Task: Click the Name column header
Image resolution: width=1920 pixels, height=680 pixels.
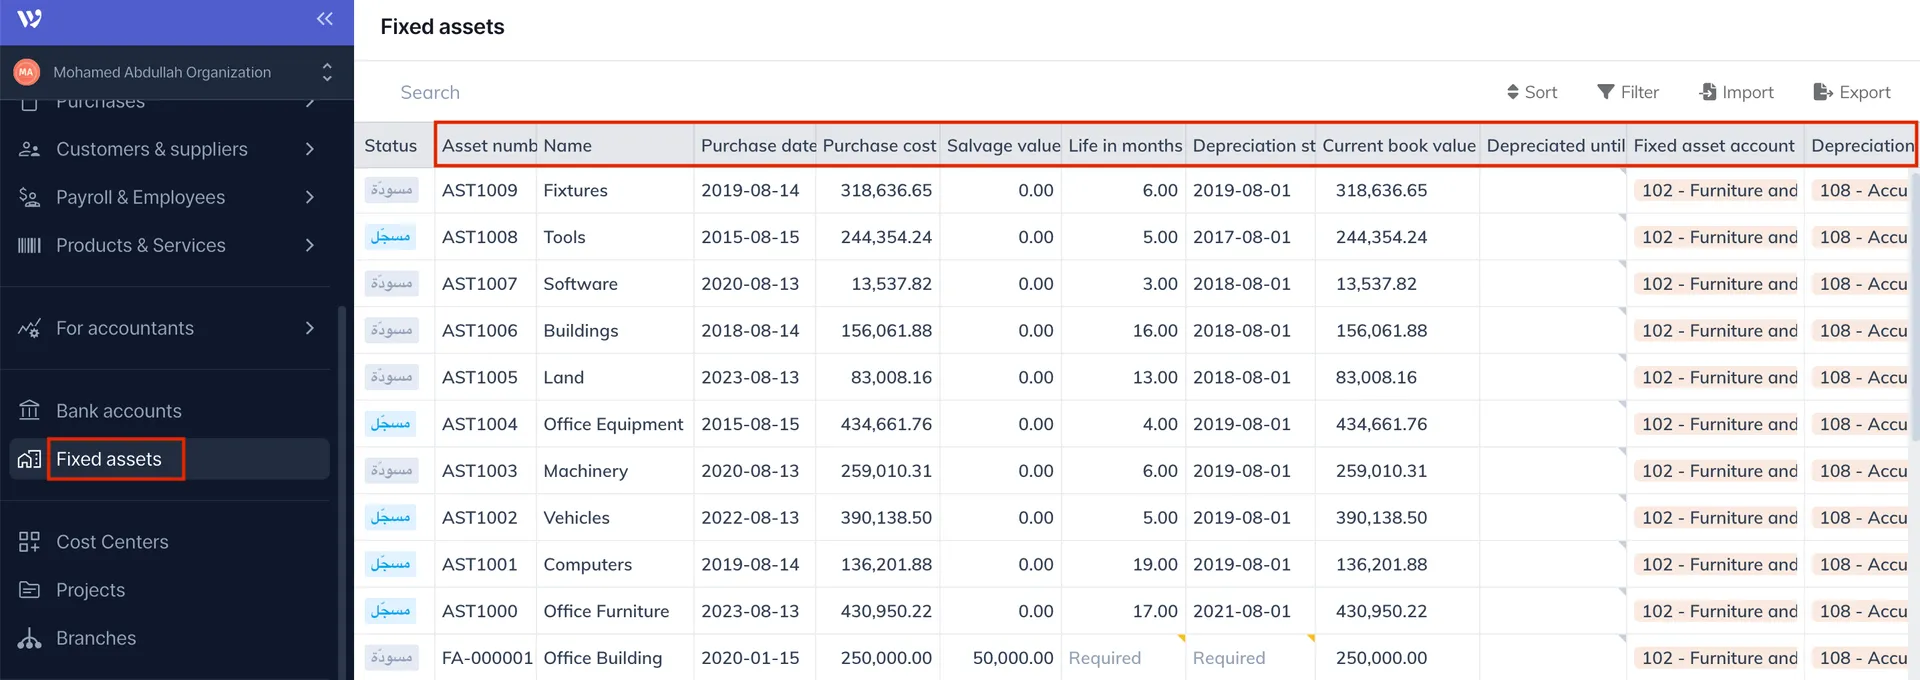Action: tap(615, 145)
